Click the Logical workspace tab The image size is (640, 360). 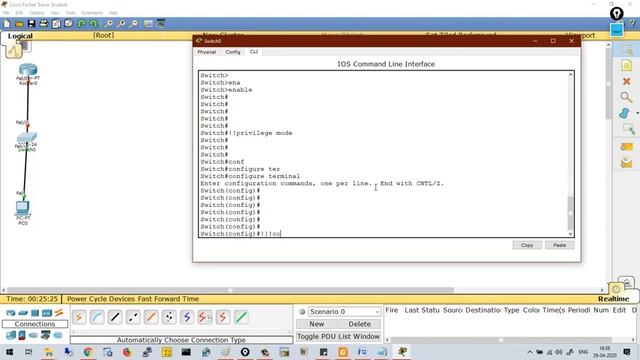point(20,36)
